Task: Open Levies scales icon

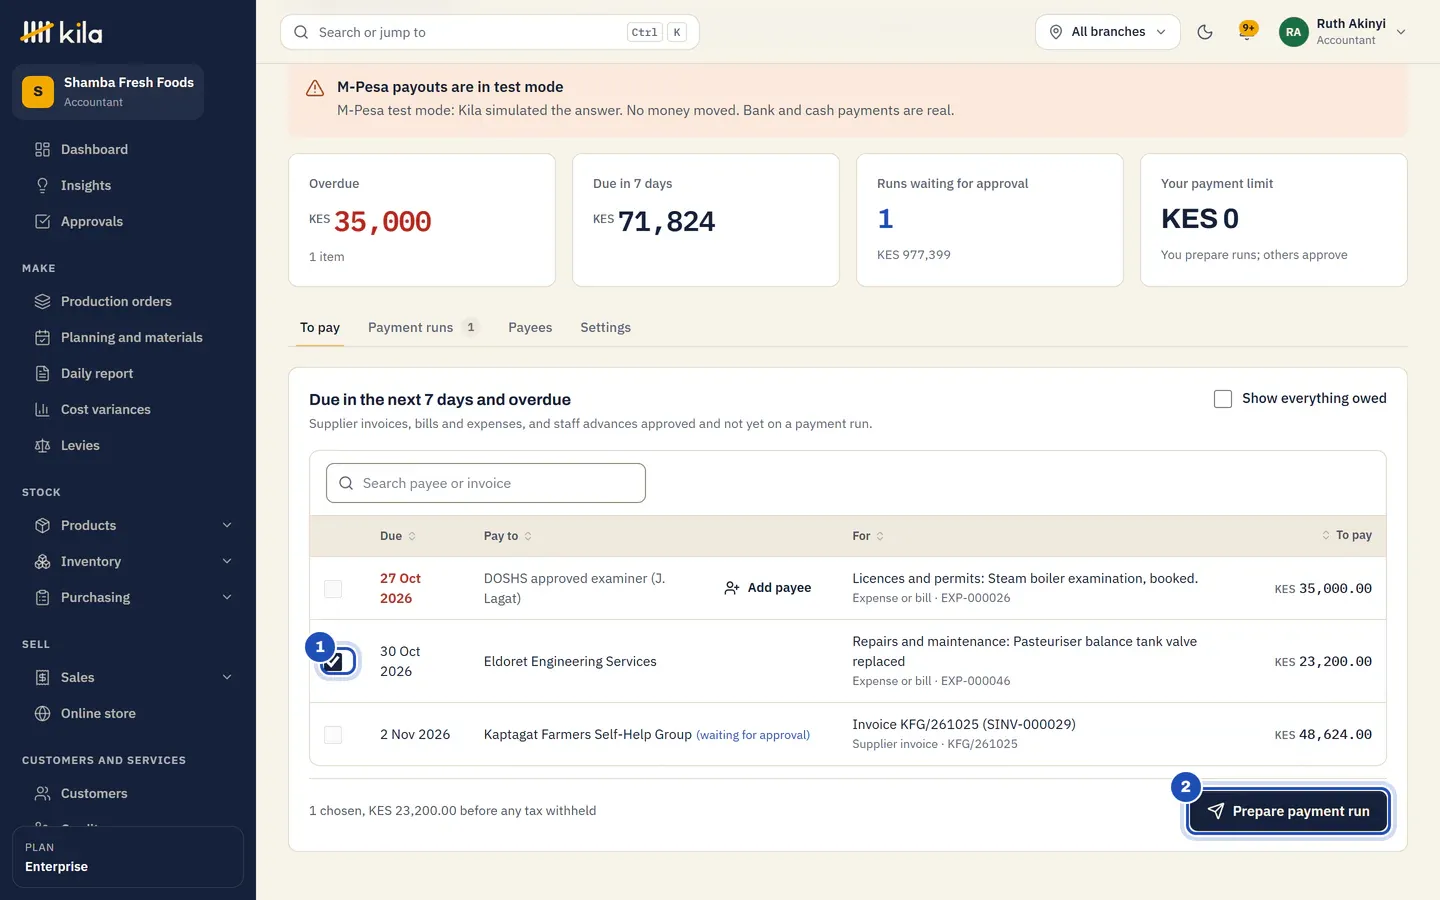Action: click(x=42, y=446)
